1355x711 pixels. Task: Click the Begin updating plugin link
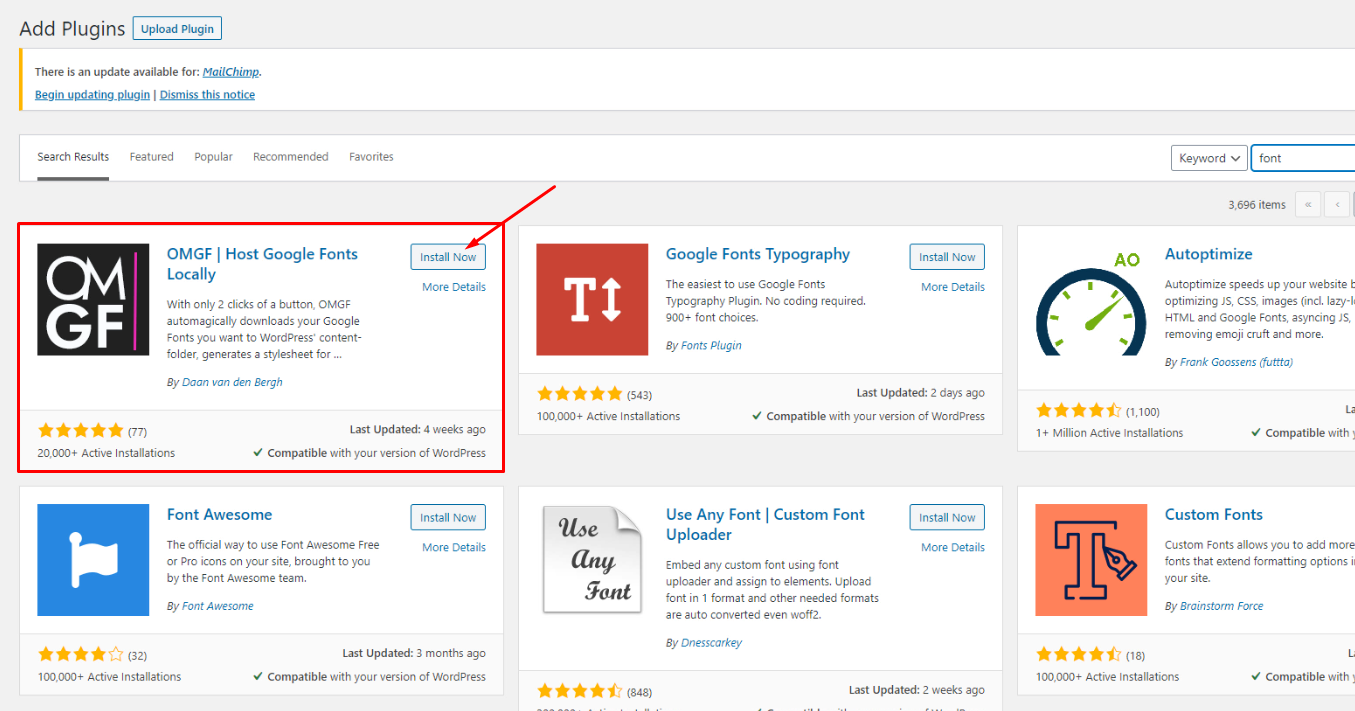(x=92, y=94)
